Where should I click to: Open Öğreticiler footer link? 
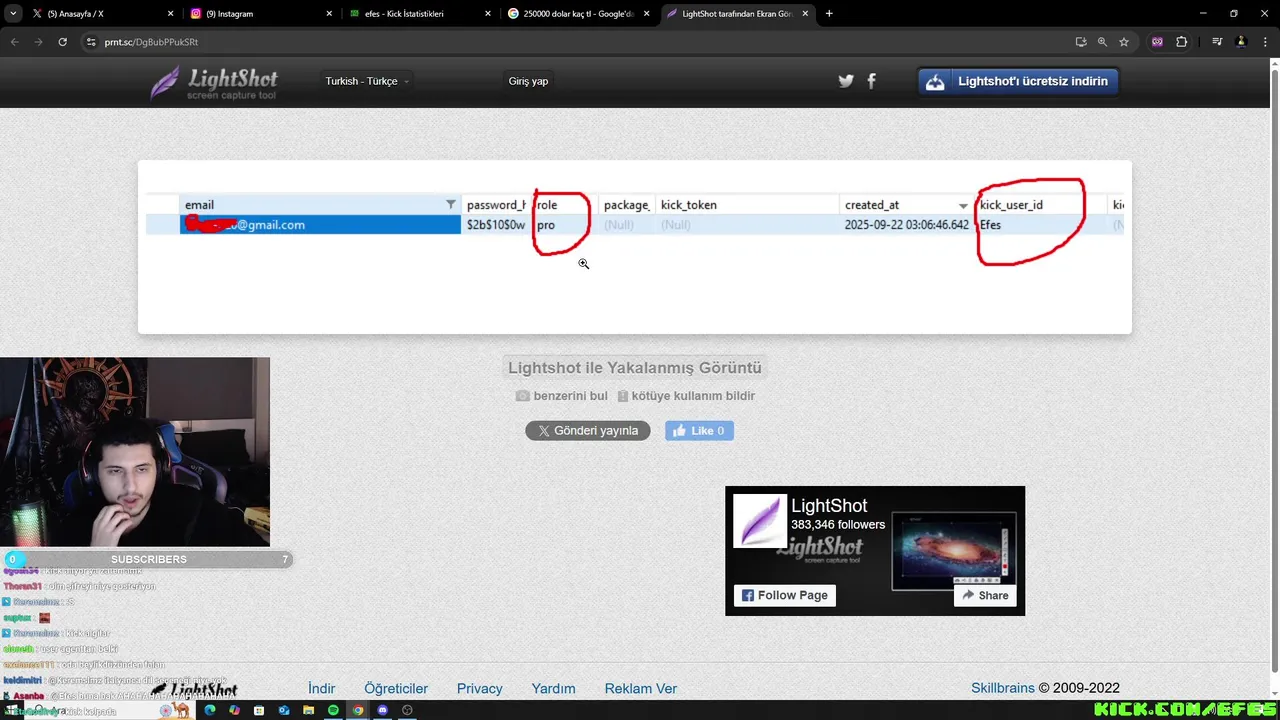[396, 688]
